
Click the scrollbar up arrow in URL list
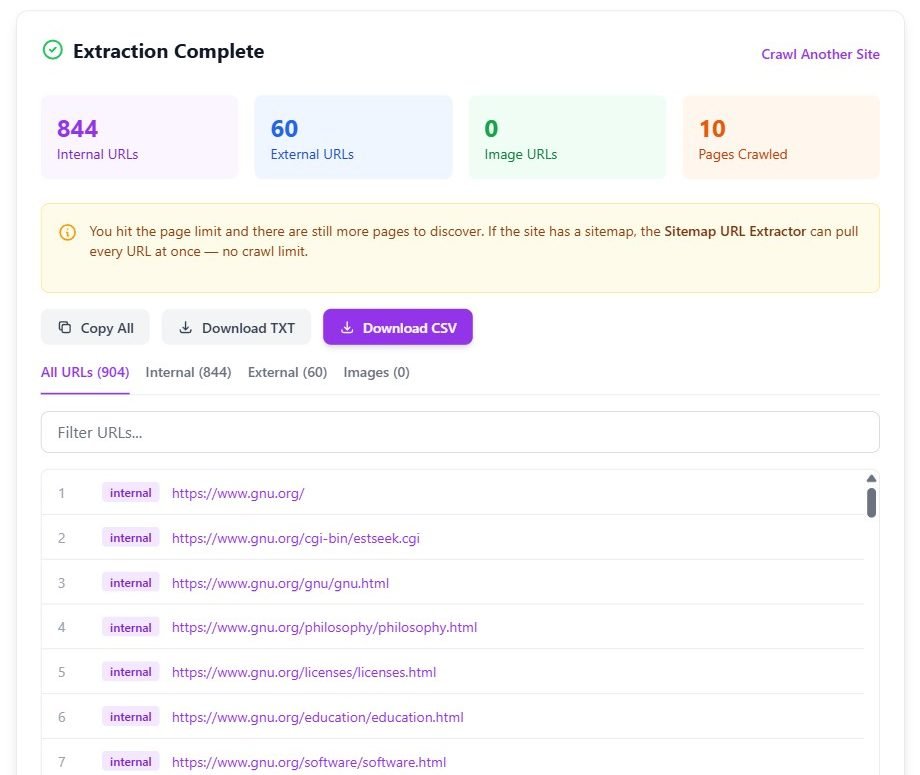pyautogui.click(x=871, y=478)
